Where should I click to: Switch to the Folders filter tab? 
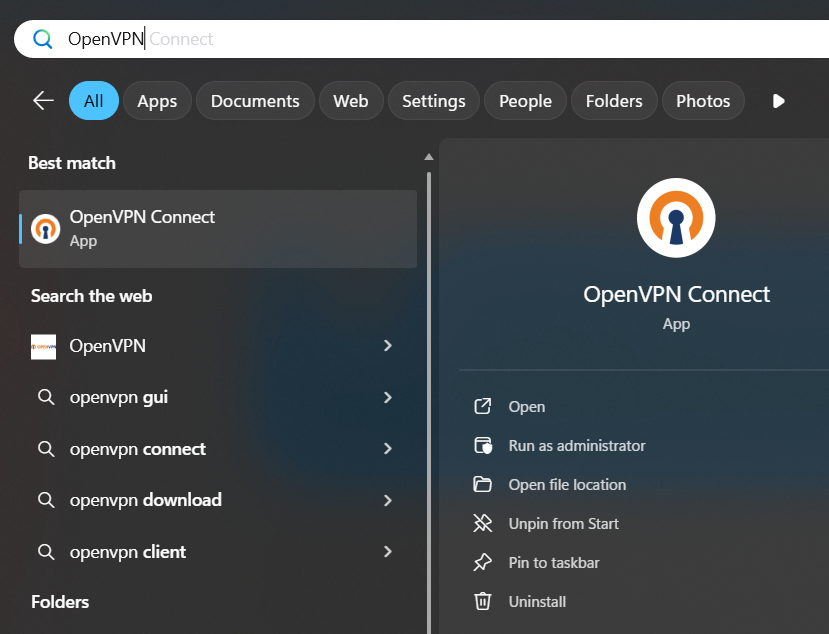[614, 100]
